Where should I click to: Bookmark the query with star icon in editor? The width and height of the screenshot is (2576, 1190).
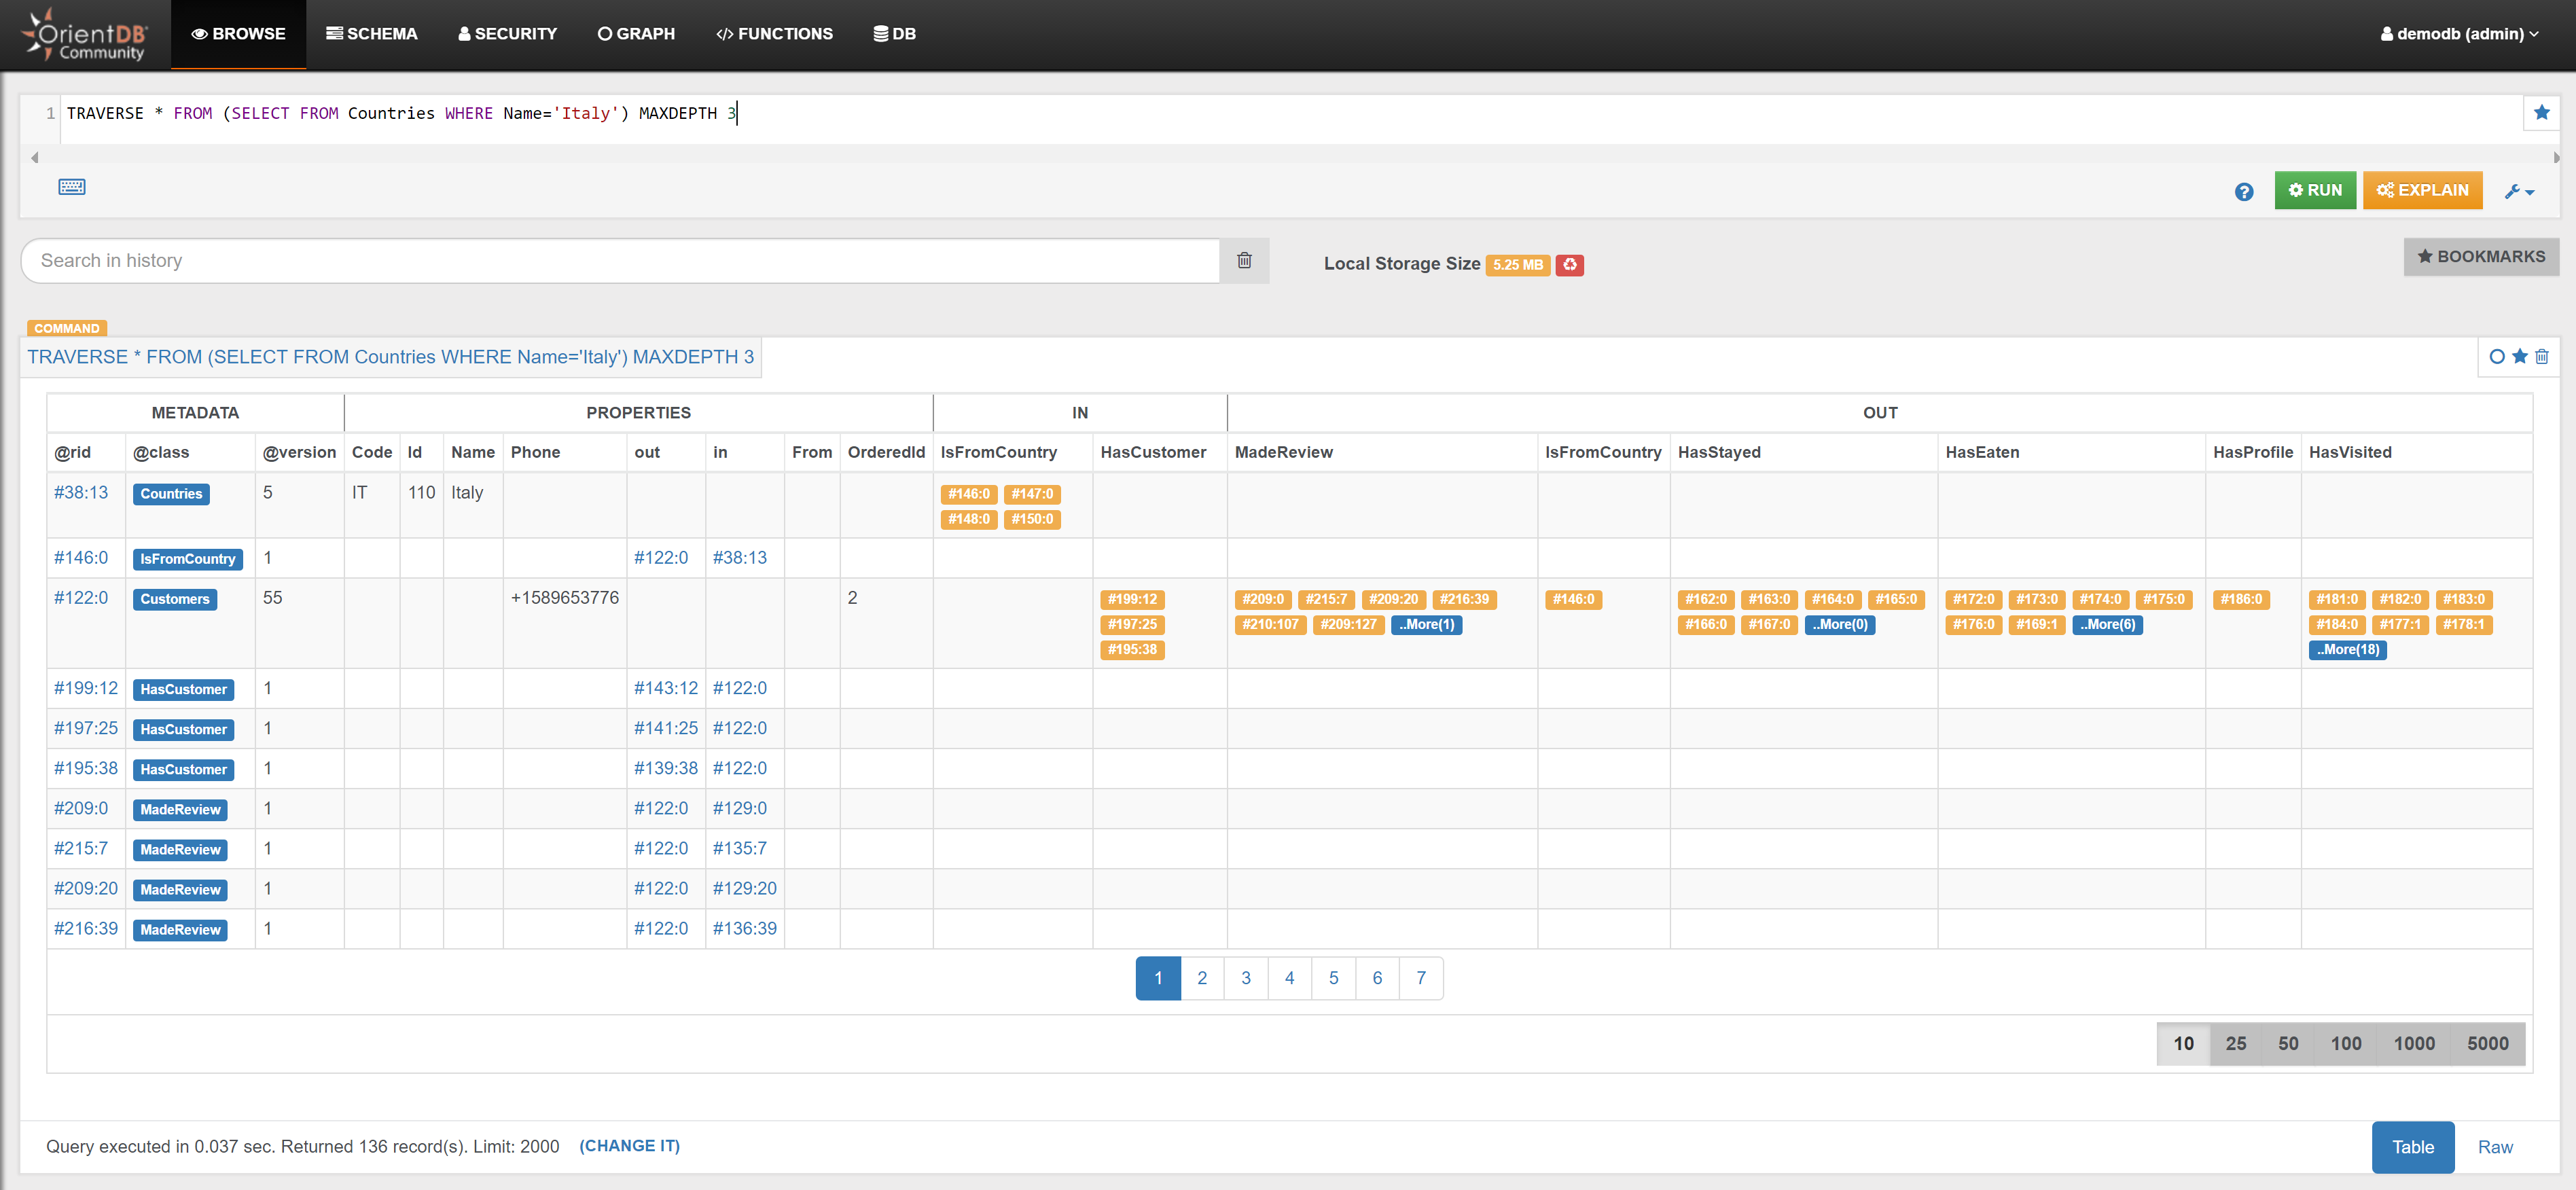point(2541,113)
